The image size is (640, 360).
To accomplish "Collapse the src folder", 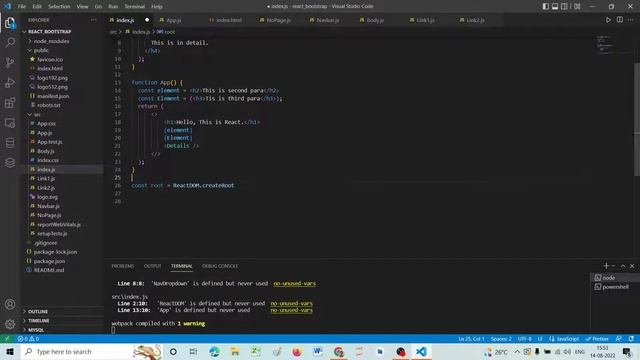I will tap(37, 114).
